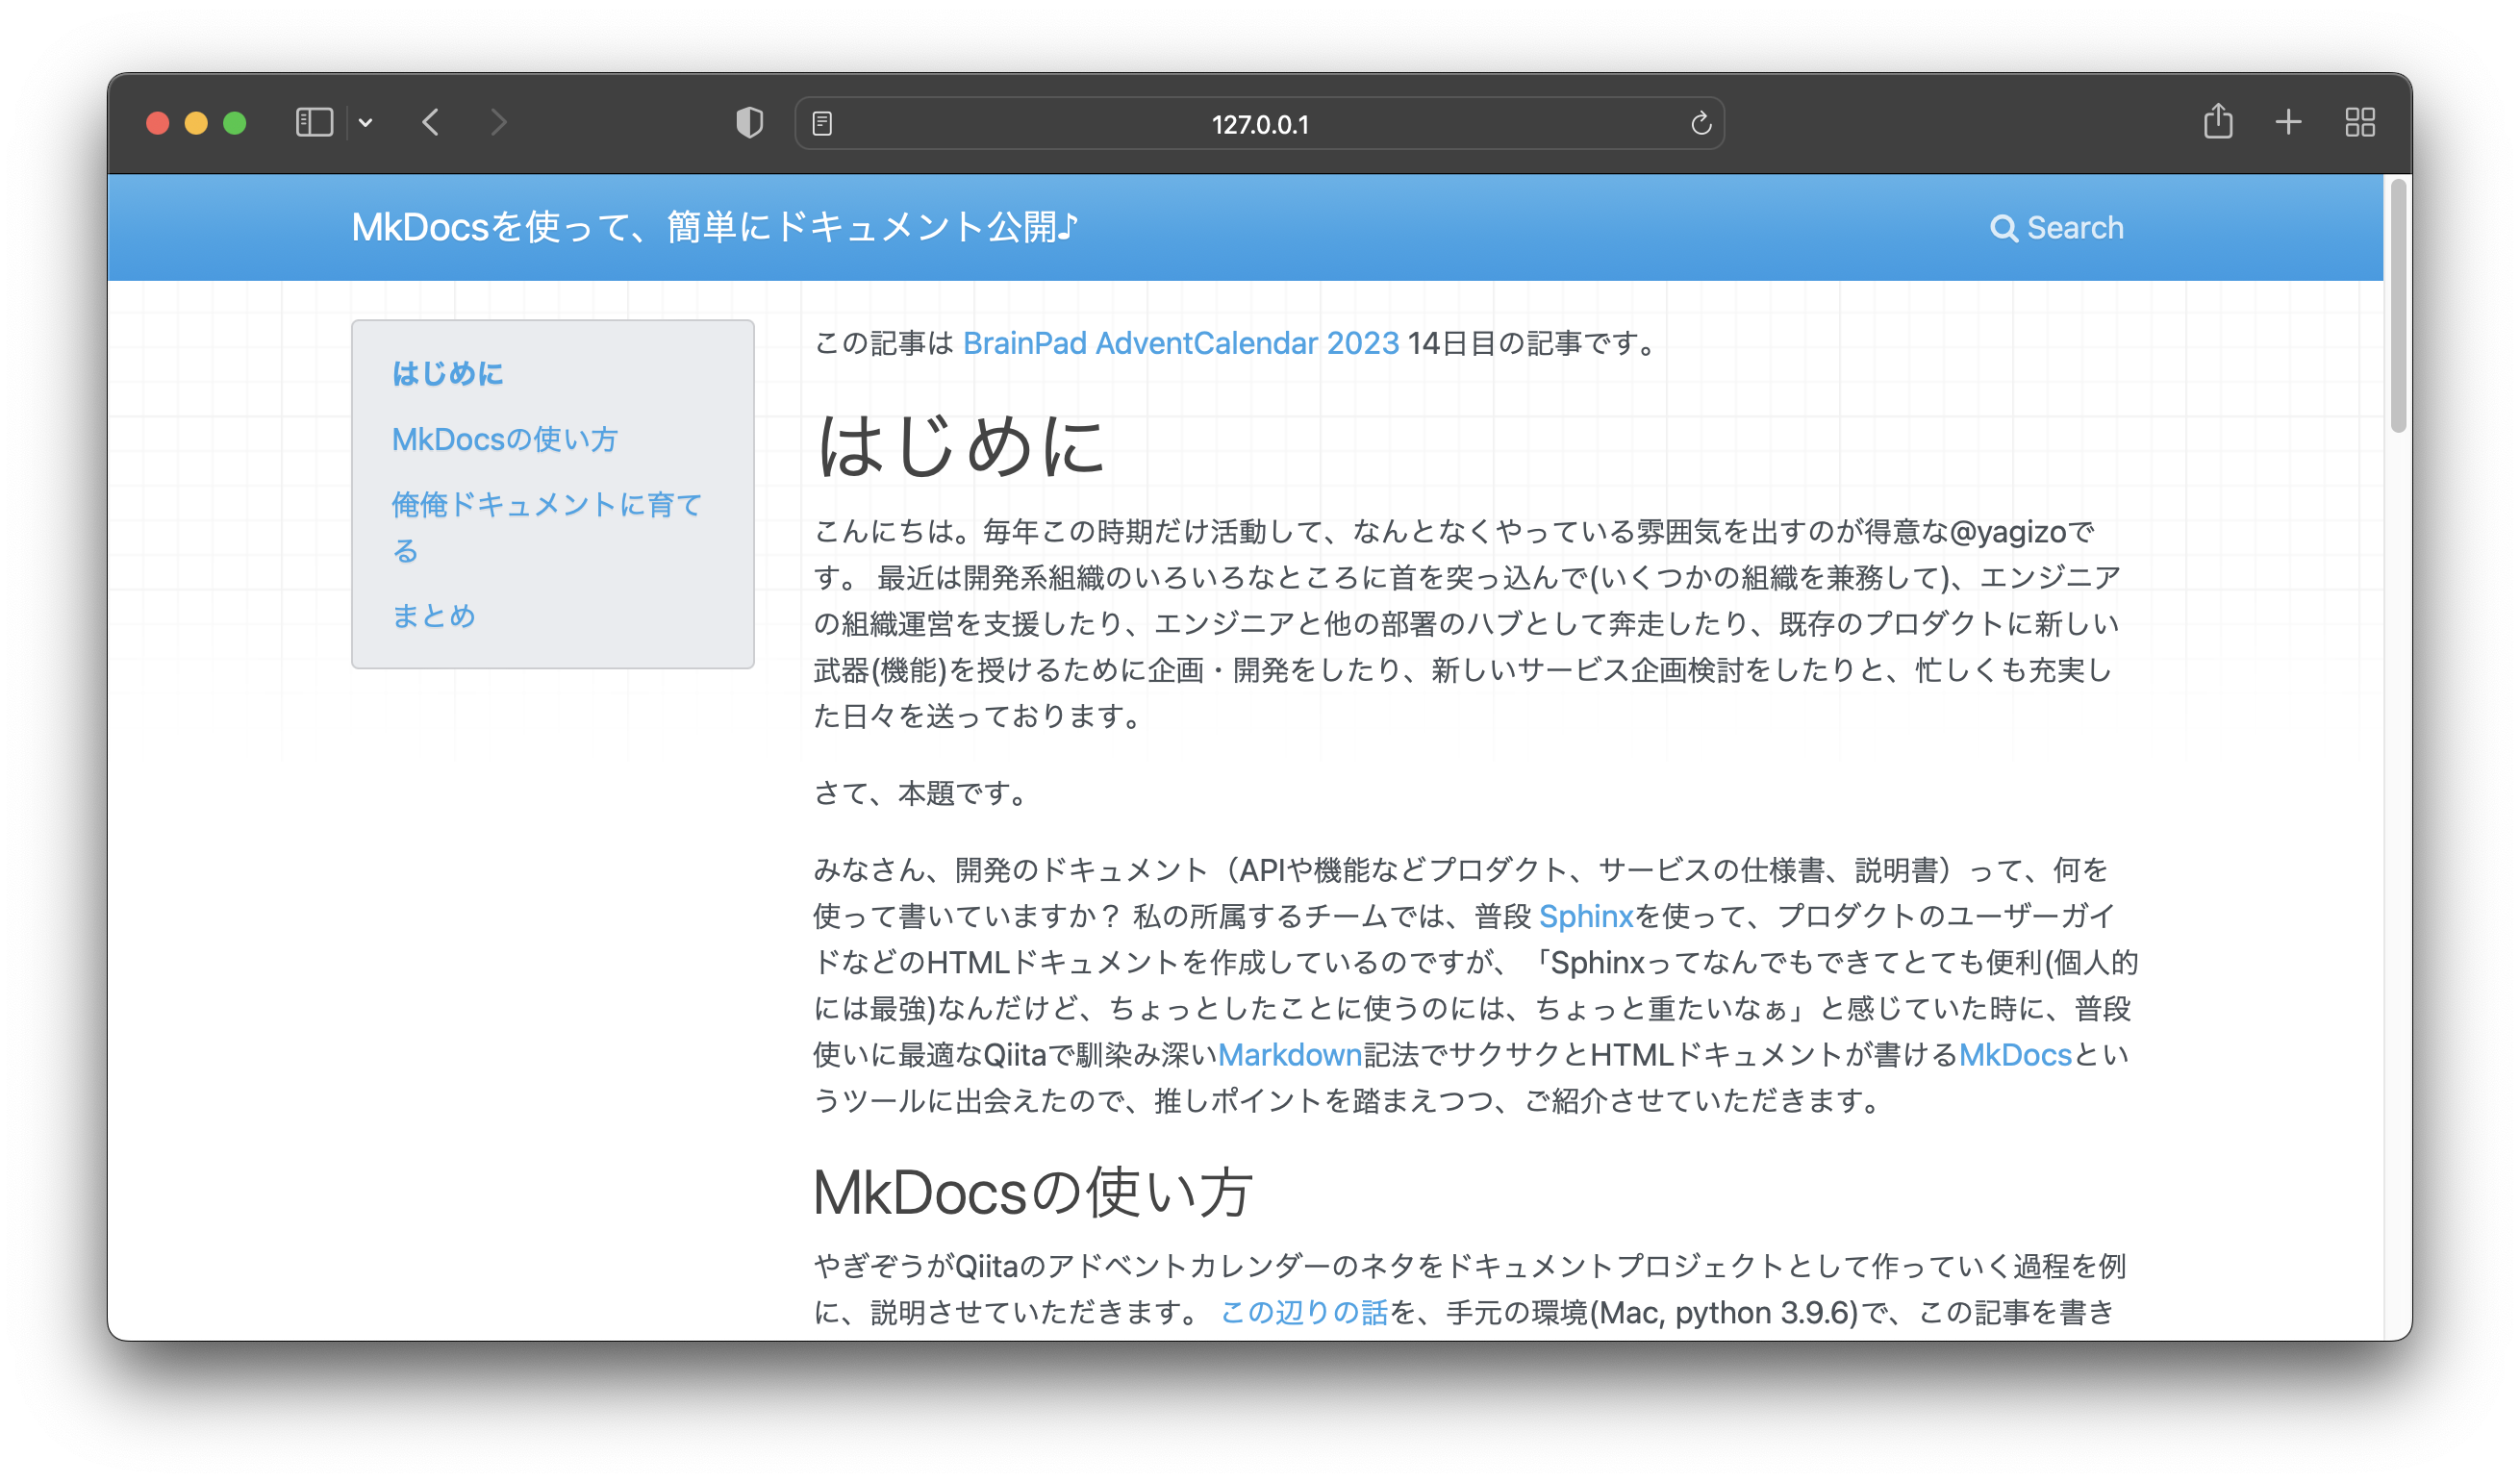Image resolution: width=2520 pixels, height=1483 pixels.
Task: Select はじめに in the sidebar navigation
Action: point(448,373)
